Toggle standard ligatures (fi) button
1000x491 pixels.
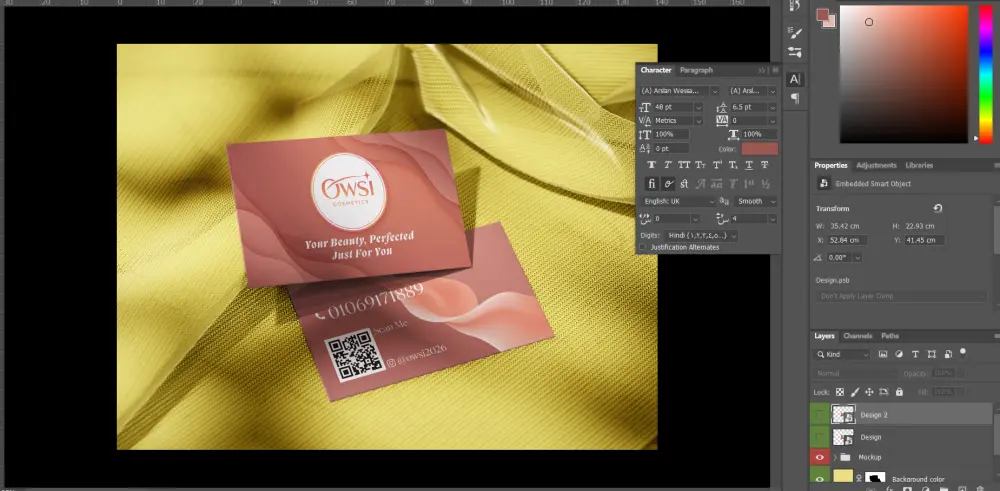652,184
